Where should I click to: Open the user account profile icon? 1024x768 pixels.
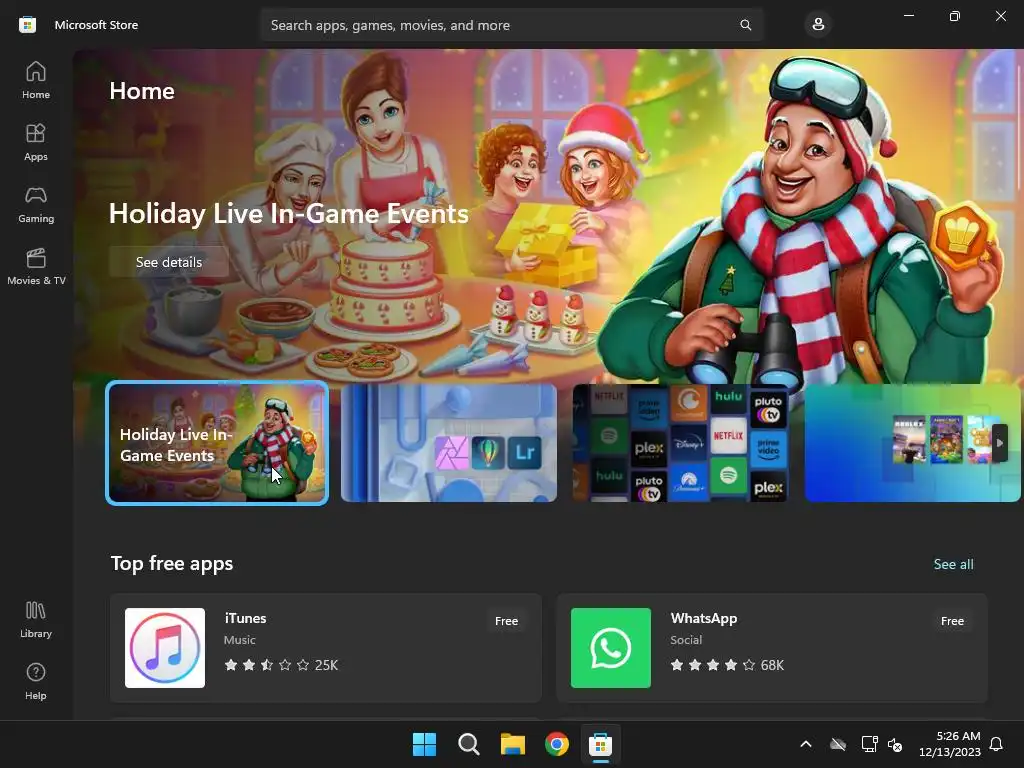(x=818, y=25)
